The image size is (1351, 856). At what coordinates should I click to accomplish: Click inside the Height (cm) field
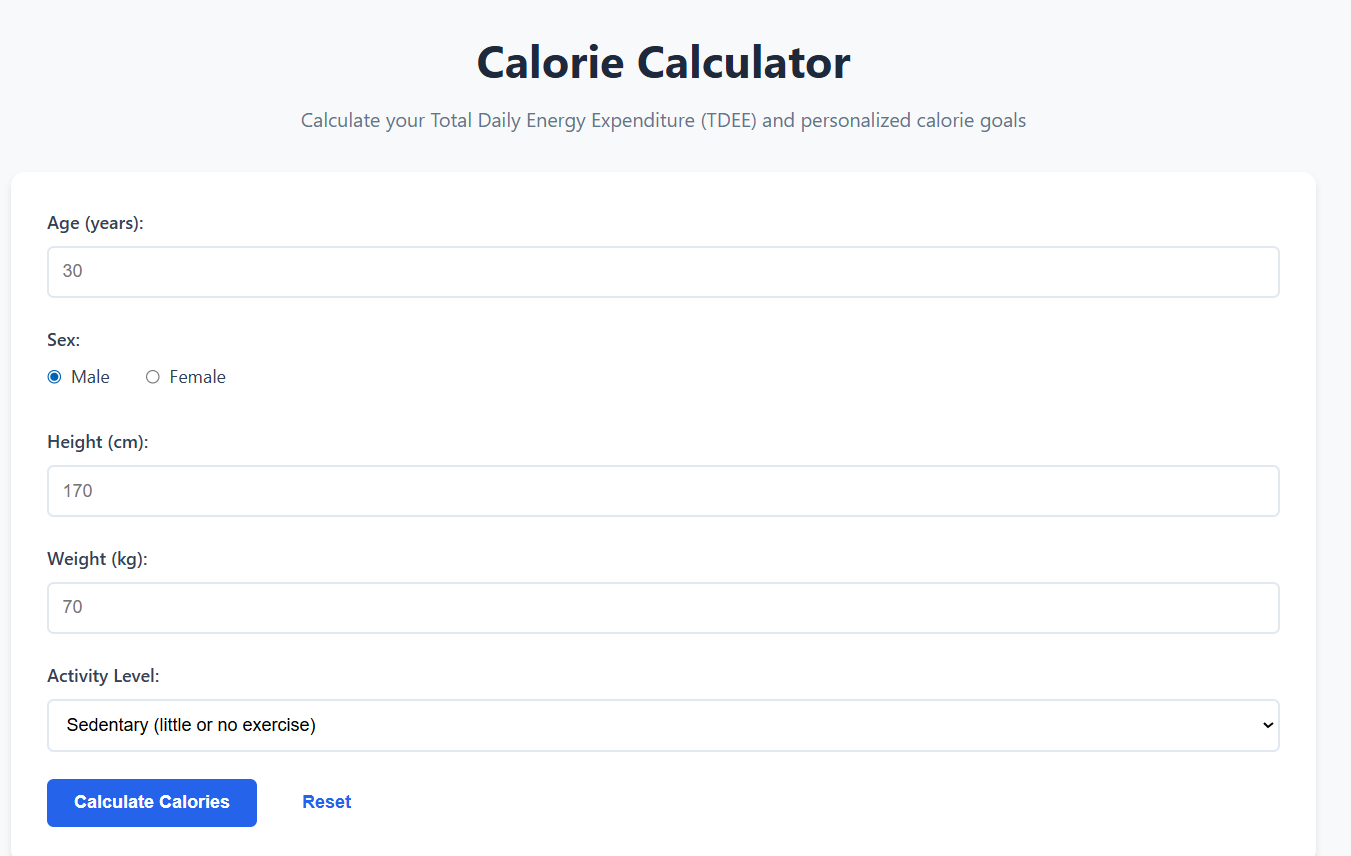pyautogui.click(x=663, y=490)
